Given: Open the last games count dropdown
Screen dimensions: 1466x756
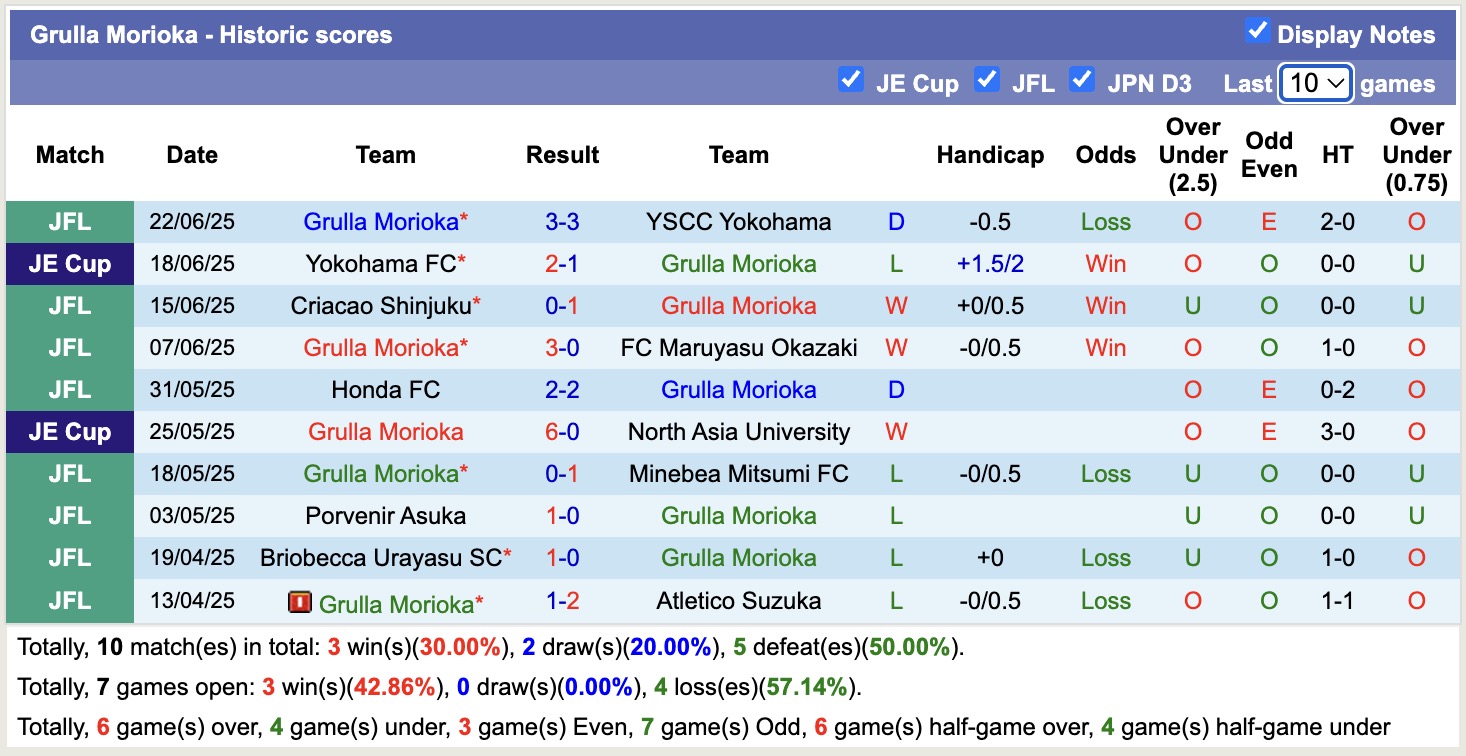Looking at the screenshot, I should coord(1315,84).
